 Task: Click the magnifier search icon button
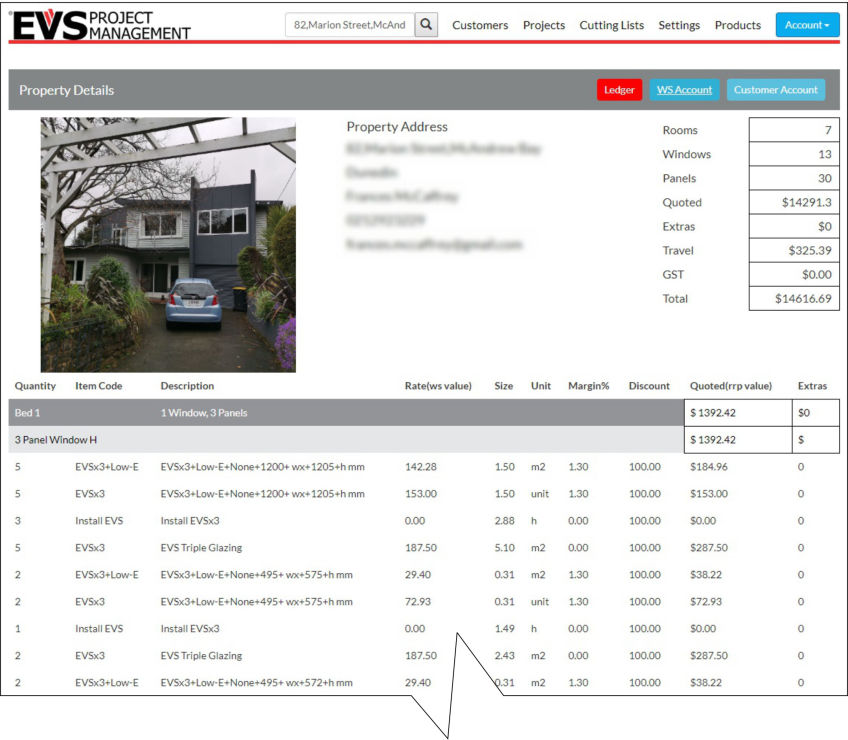click(427, 25)
